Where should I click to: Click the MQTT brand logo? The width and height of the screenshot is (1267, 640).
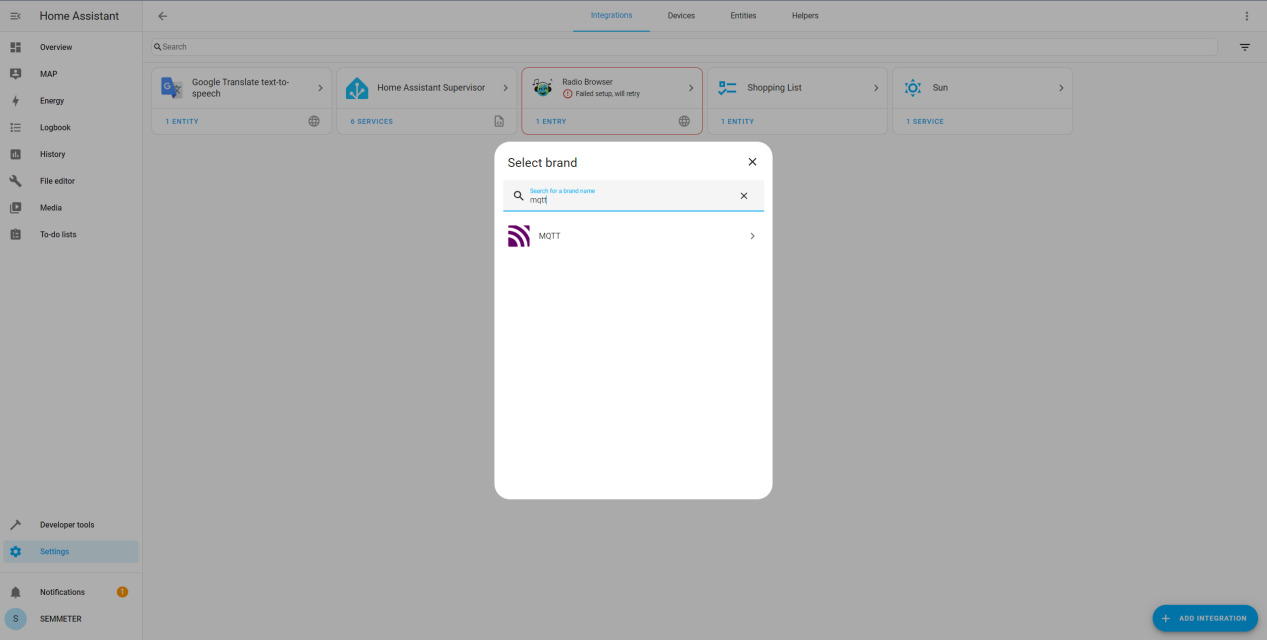pyautogui.click(x=519, y=236)
